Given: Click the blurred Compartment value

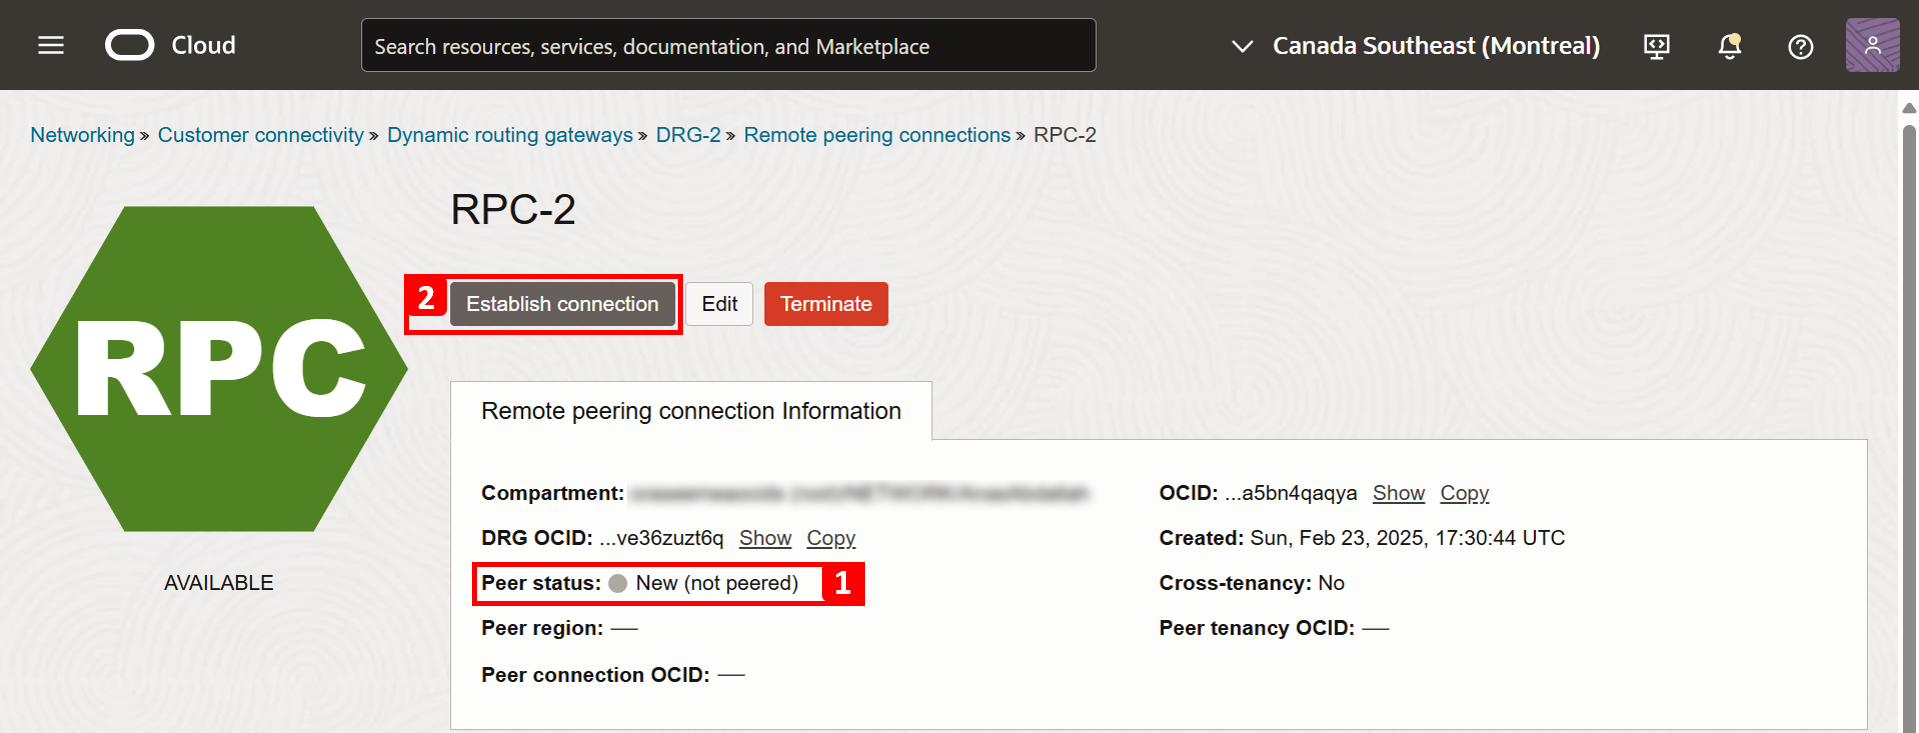Looking at the screenshot, I should tap(860, 493).
